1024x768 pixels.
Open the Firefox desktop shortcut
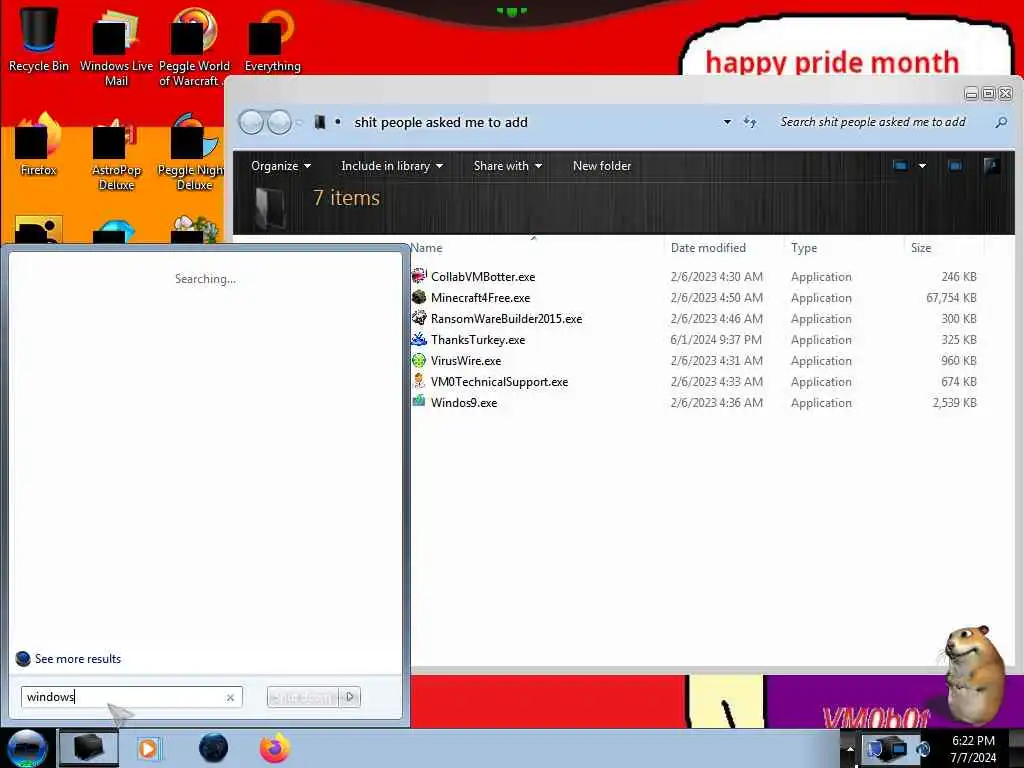pyautogui.click(x=39, y=145)
